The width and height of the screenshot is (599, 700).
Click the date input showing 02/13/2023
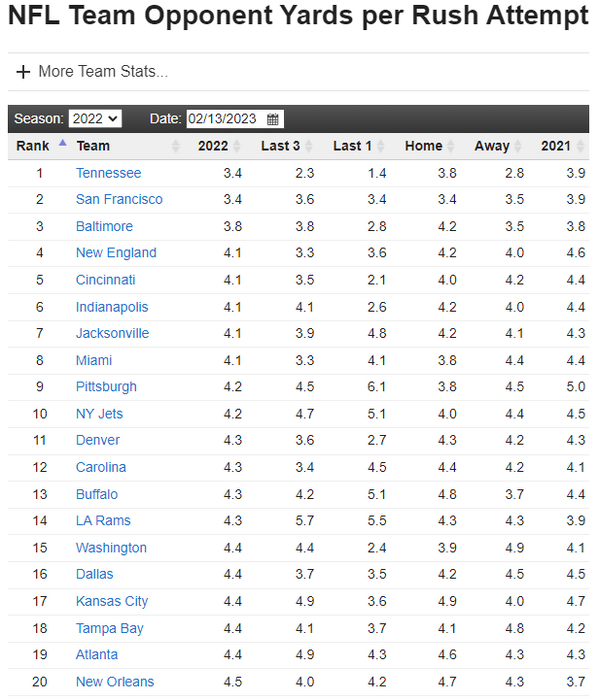pyautogui.click(x=235, y=119)
